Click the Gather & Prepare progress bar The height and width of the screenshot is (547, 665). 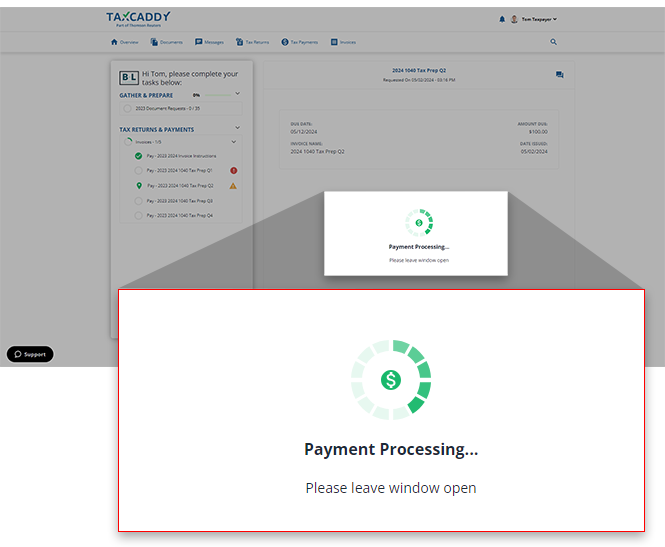click(x=218, y=95)
